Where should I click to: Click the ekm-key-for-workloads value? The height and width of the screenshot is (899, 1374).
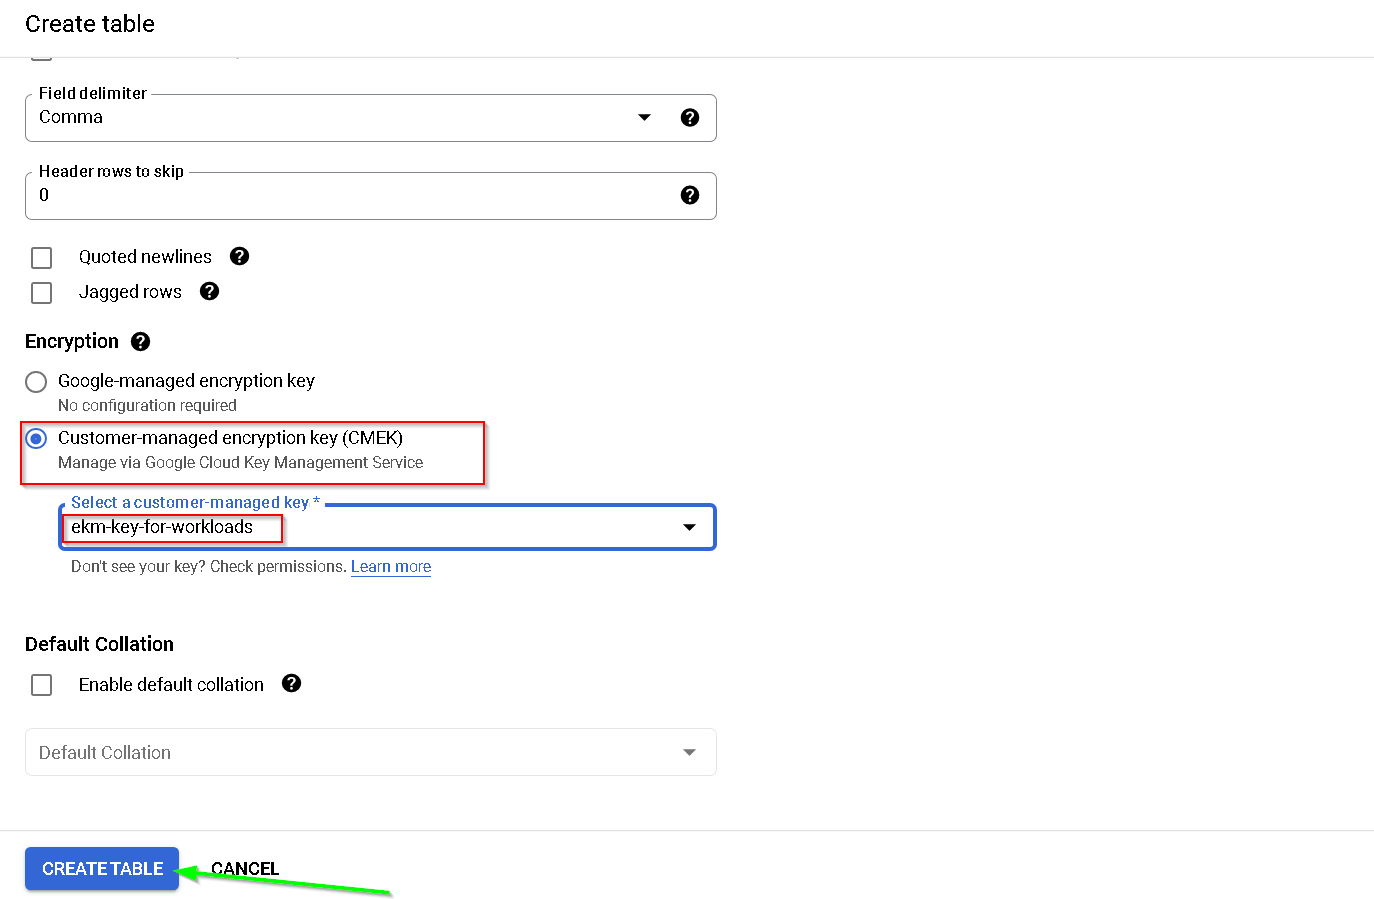point(162,527)
